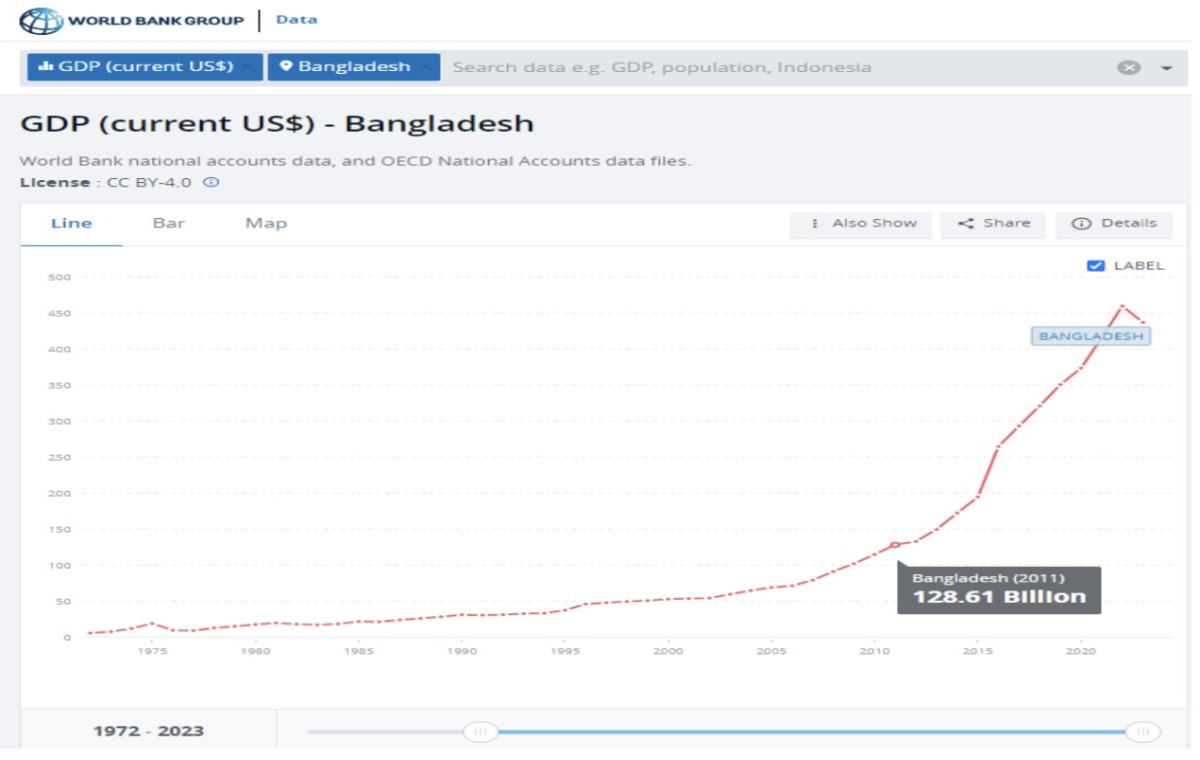Select the Bangladesh country chip
The image size is (1200, 760).
pyautogui.click(x=353, y=67)
